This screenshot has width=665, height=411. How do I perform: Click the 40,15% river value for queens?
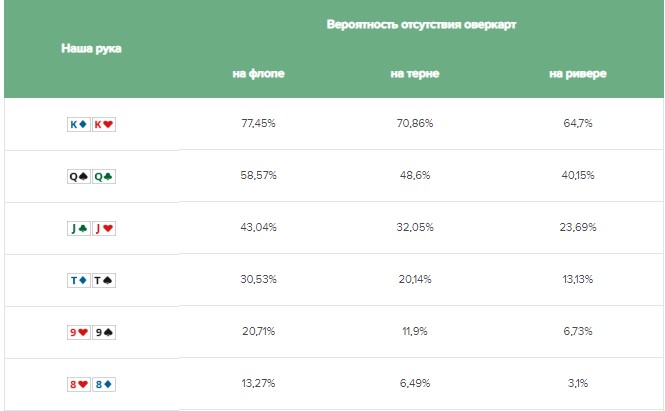pyautogui.click(x=578, y=175)
